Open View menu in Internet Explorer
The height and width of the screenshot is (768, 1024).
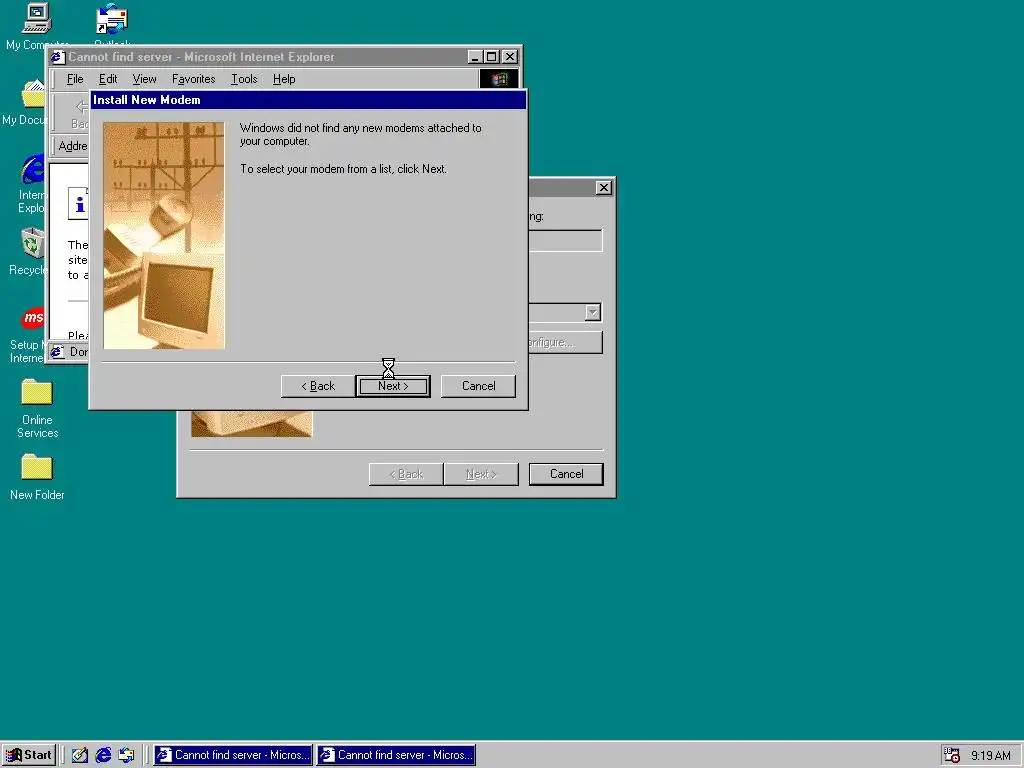(x=144, y=79)
